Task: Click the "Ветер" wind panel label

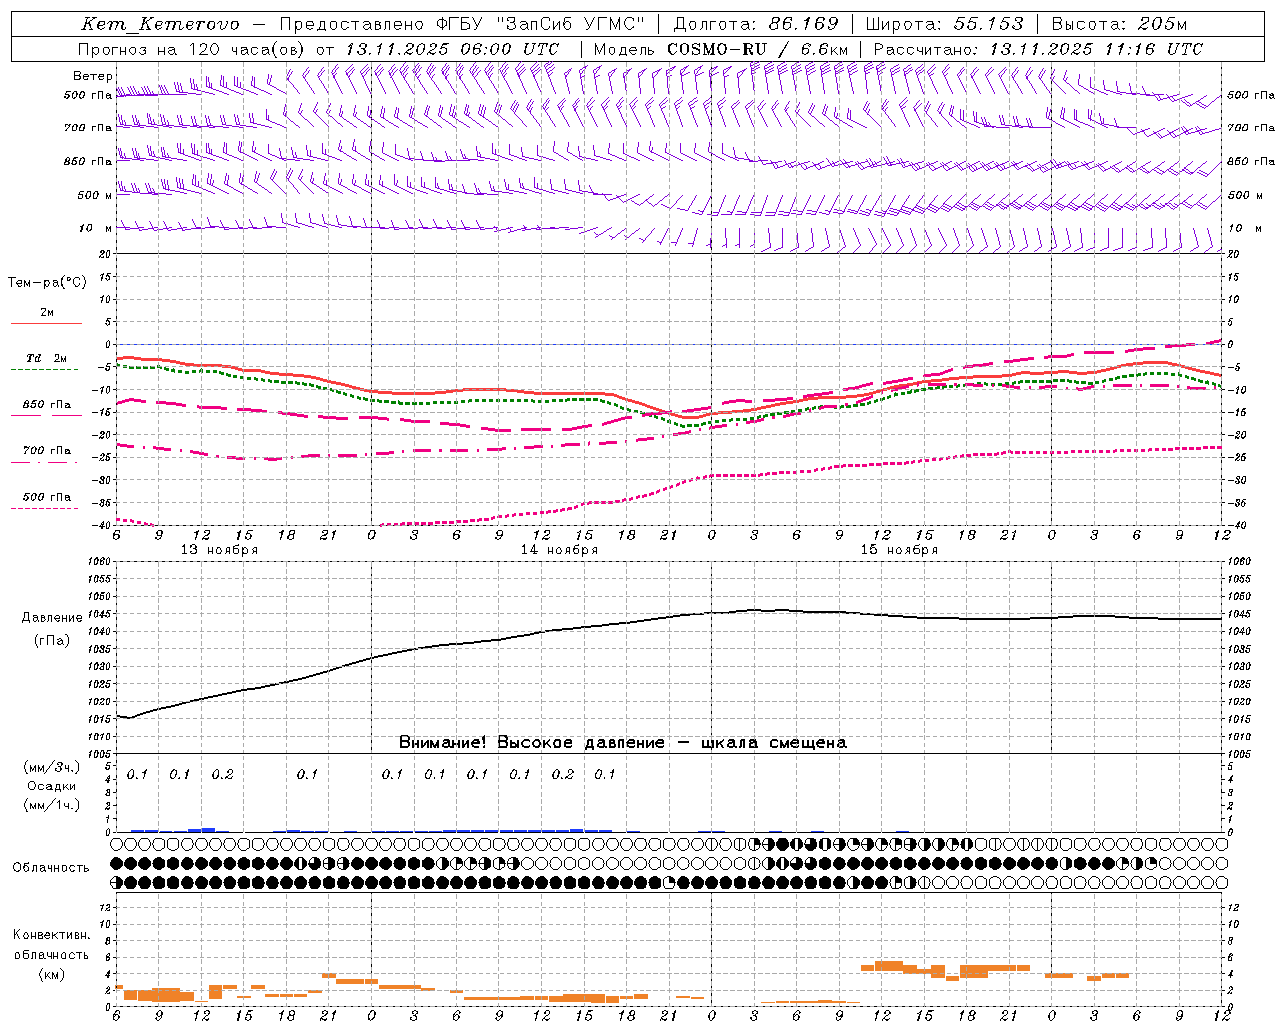Action: pos(92,76)
